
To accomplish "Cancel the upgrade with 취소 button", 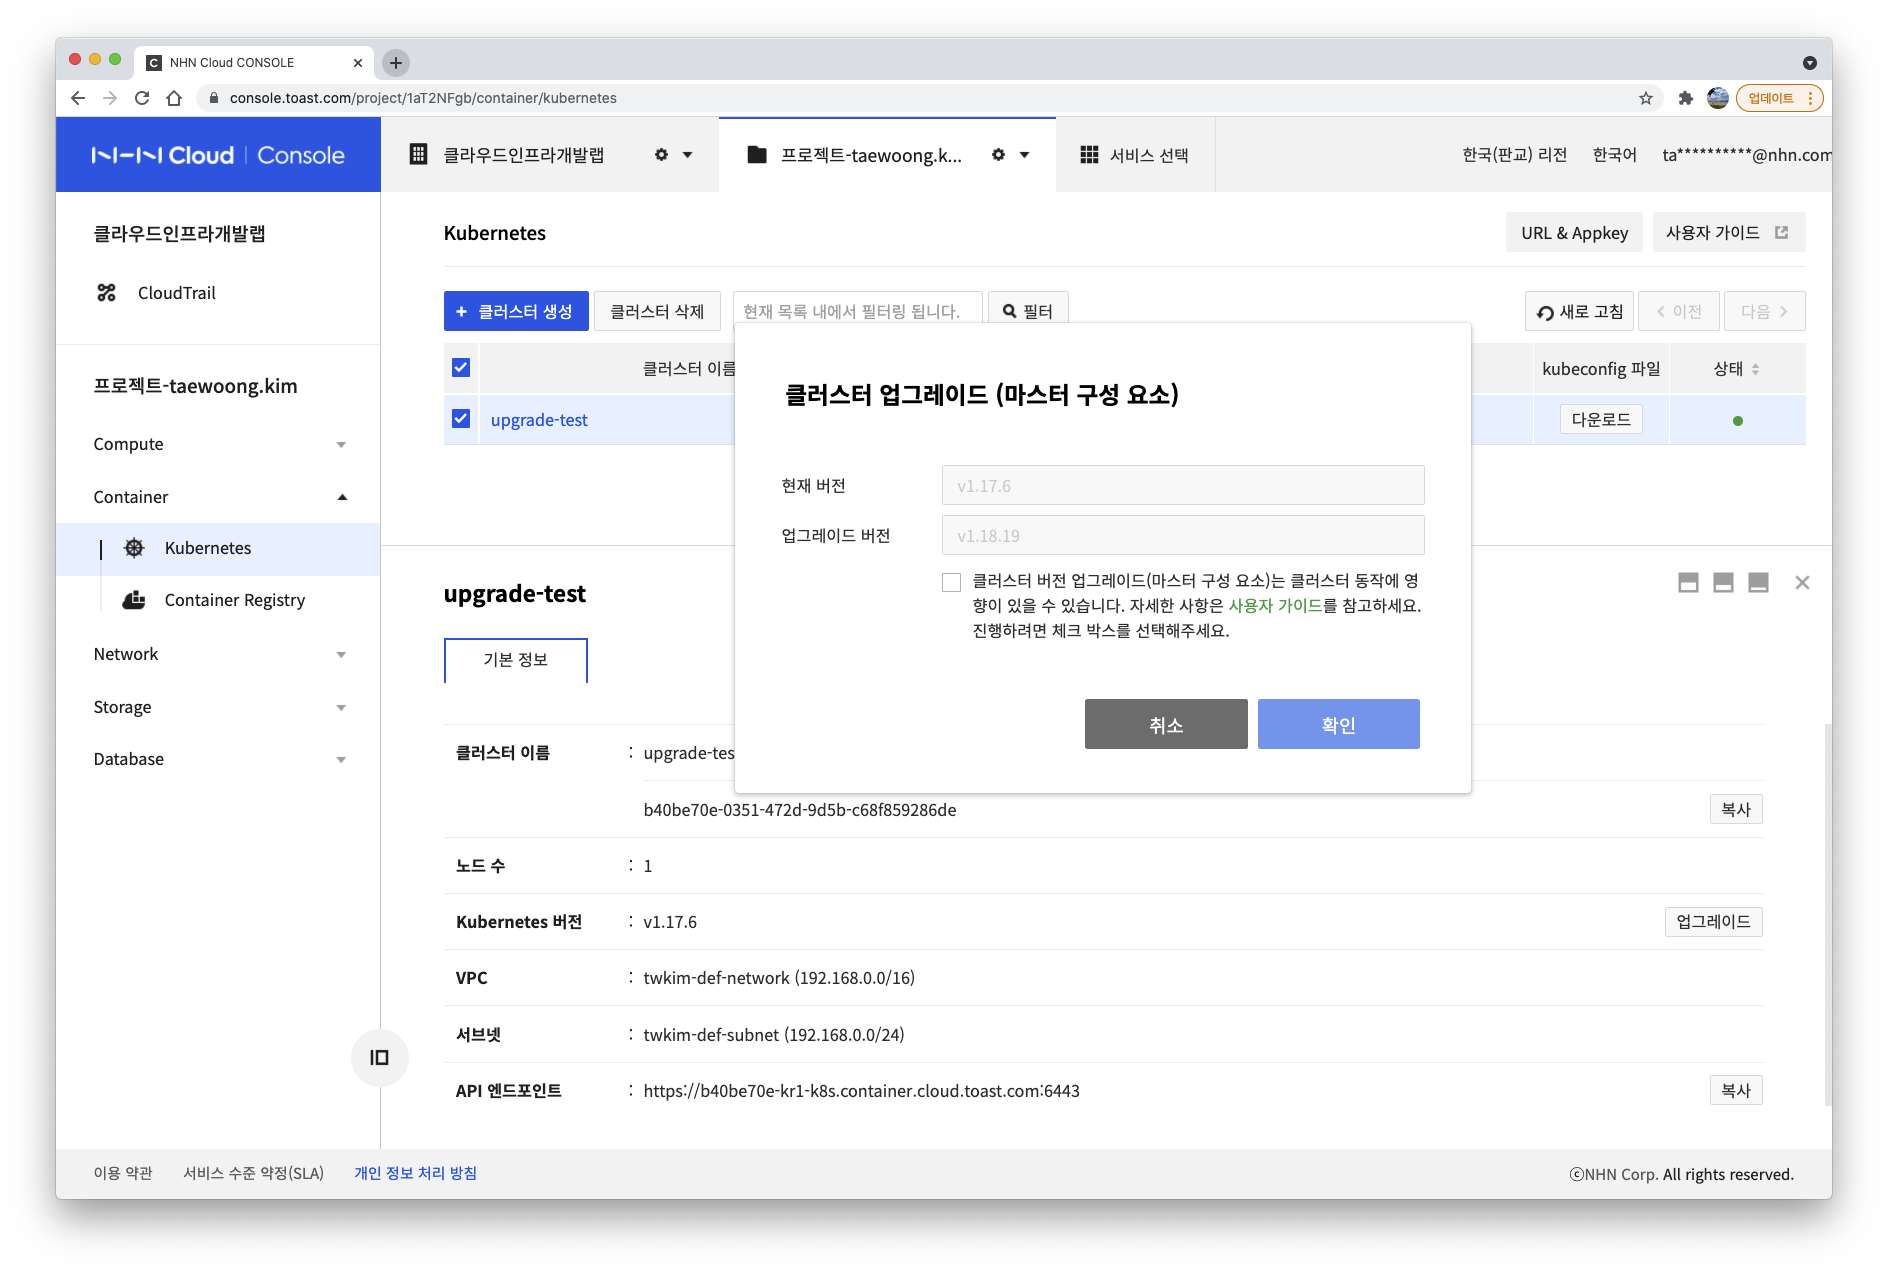I will (1166, 724).
